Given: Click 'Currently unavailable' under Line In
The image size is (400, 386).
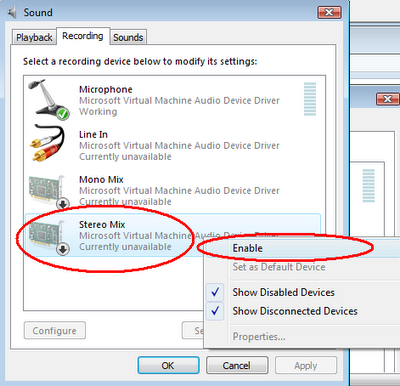Looking at the screenshot, I should click(x=125, y=156).
